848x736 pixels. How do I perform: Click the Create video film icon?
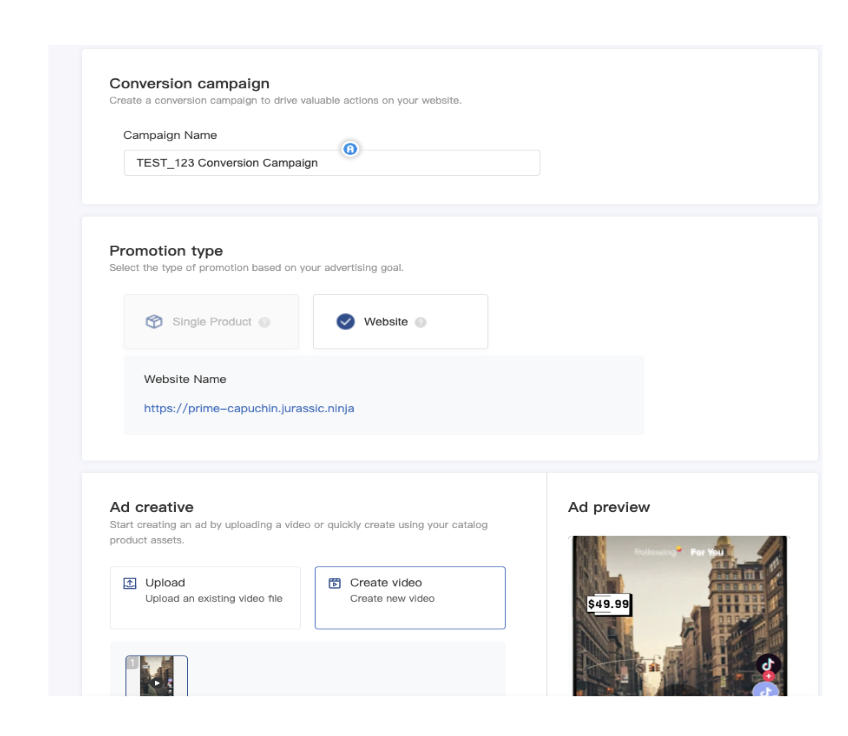click(335, 583)
